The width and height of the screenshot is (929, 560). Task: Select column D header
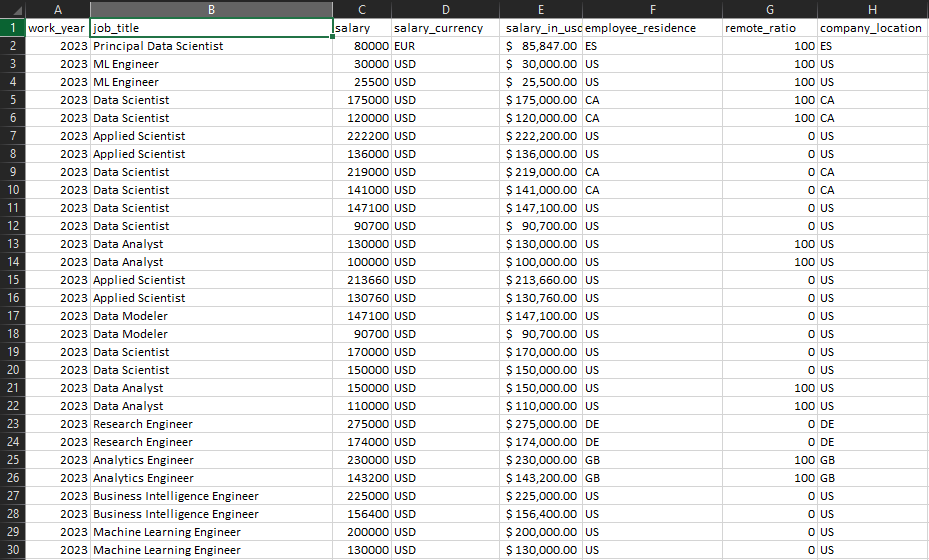pos(446,9)
